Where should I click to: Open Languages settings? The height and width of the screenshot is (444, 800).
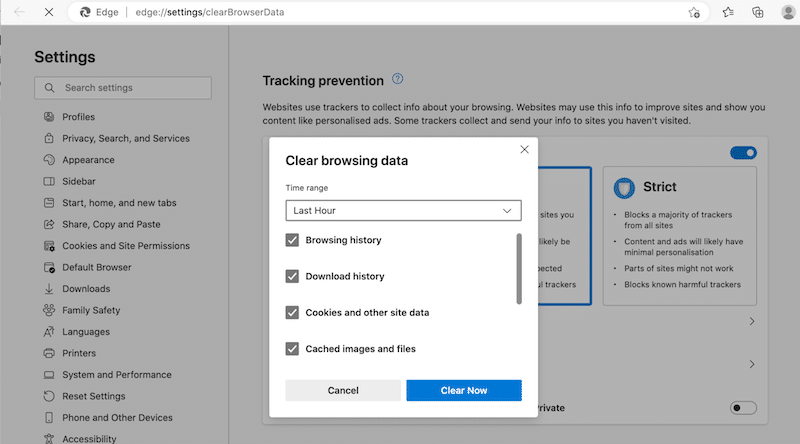click(86, 332)
